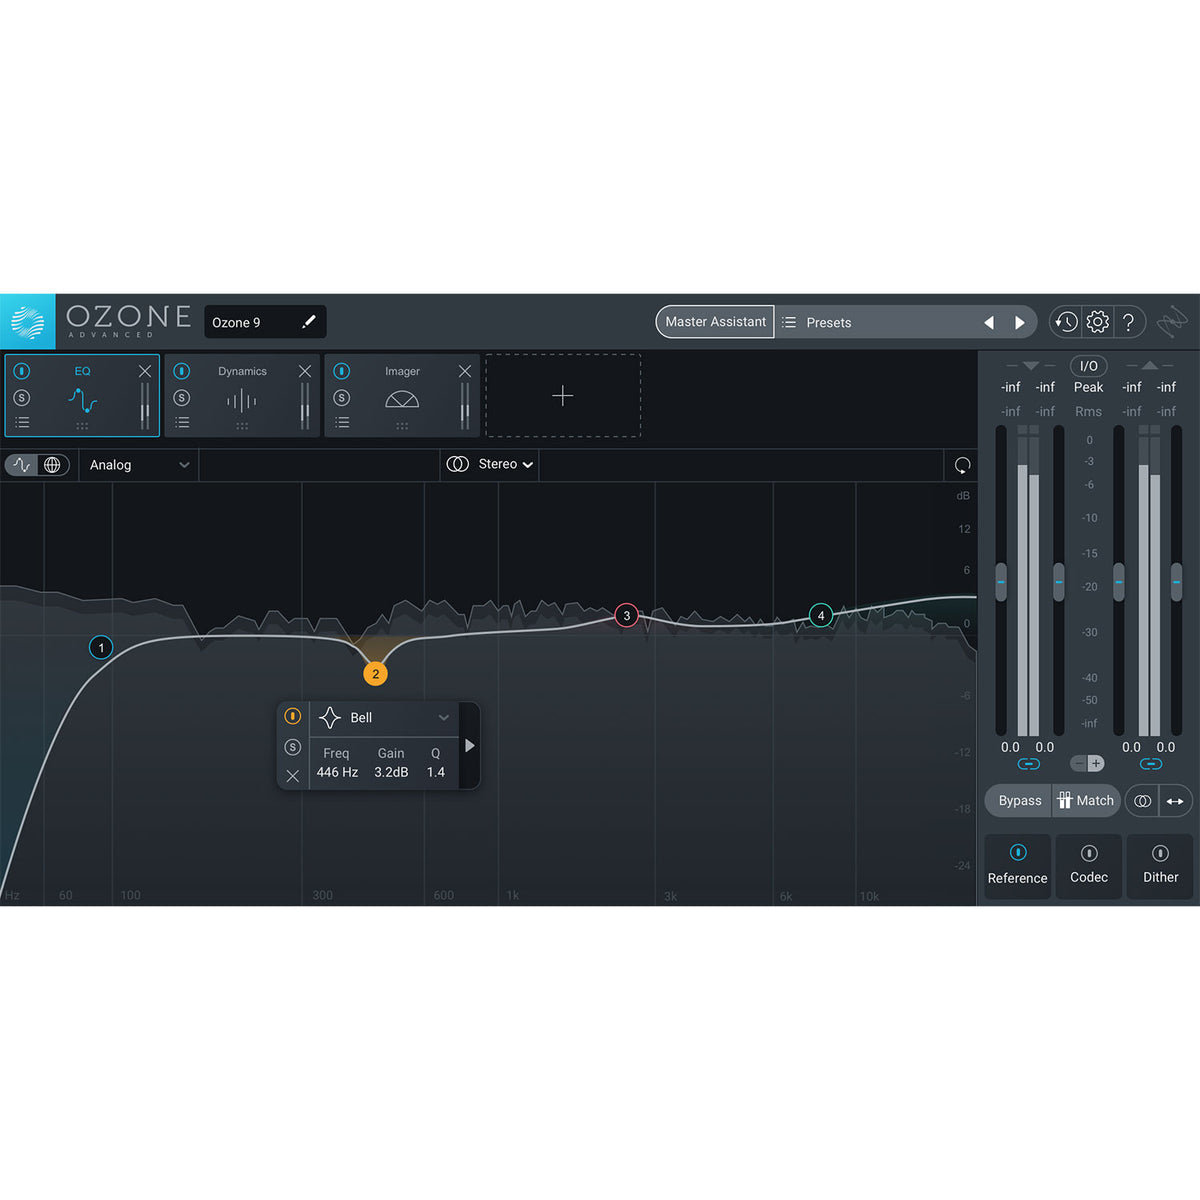Open the Dynamics module preset list icon
The width and height of the screenshot is (1200, 1200).
pyautogui.click(x=182, y=422)
